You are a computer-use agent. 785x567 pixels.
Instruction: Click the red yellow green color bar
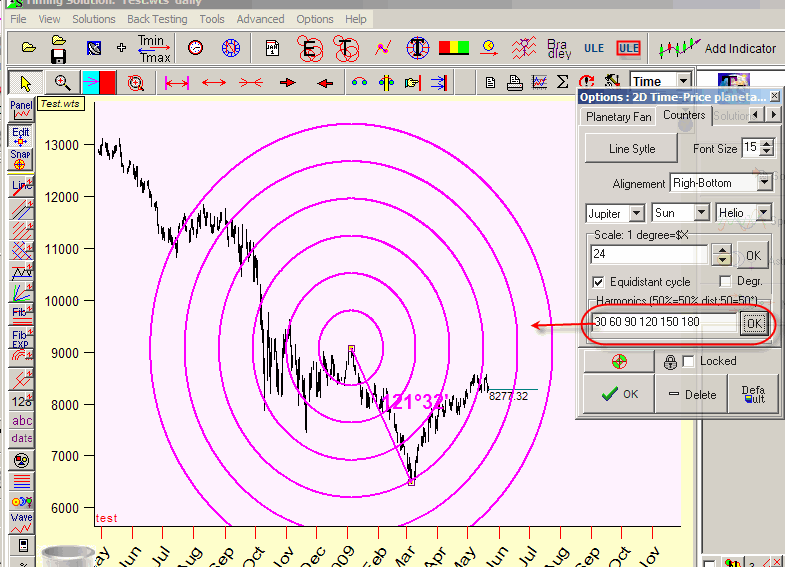[x=454, y=48]
